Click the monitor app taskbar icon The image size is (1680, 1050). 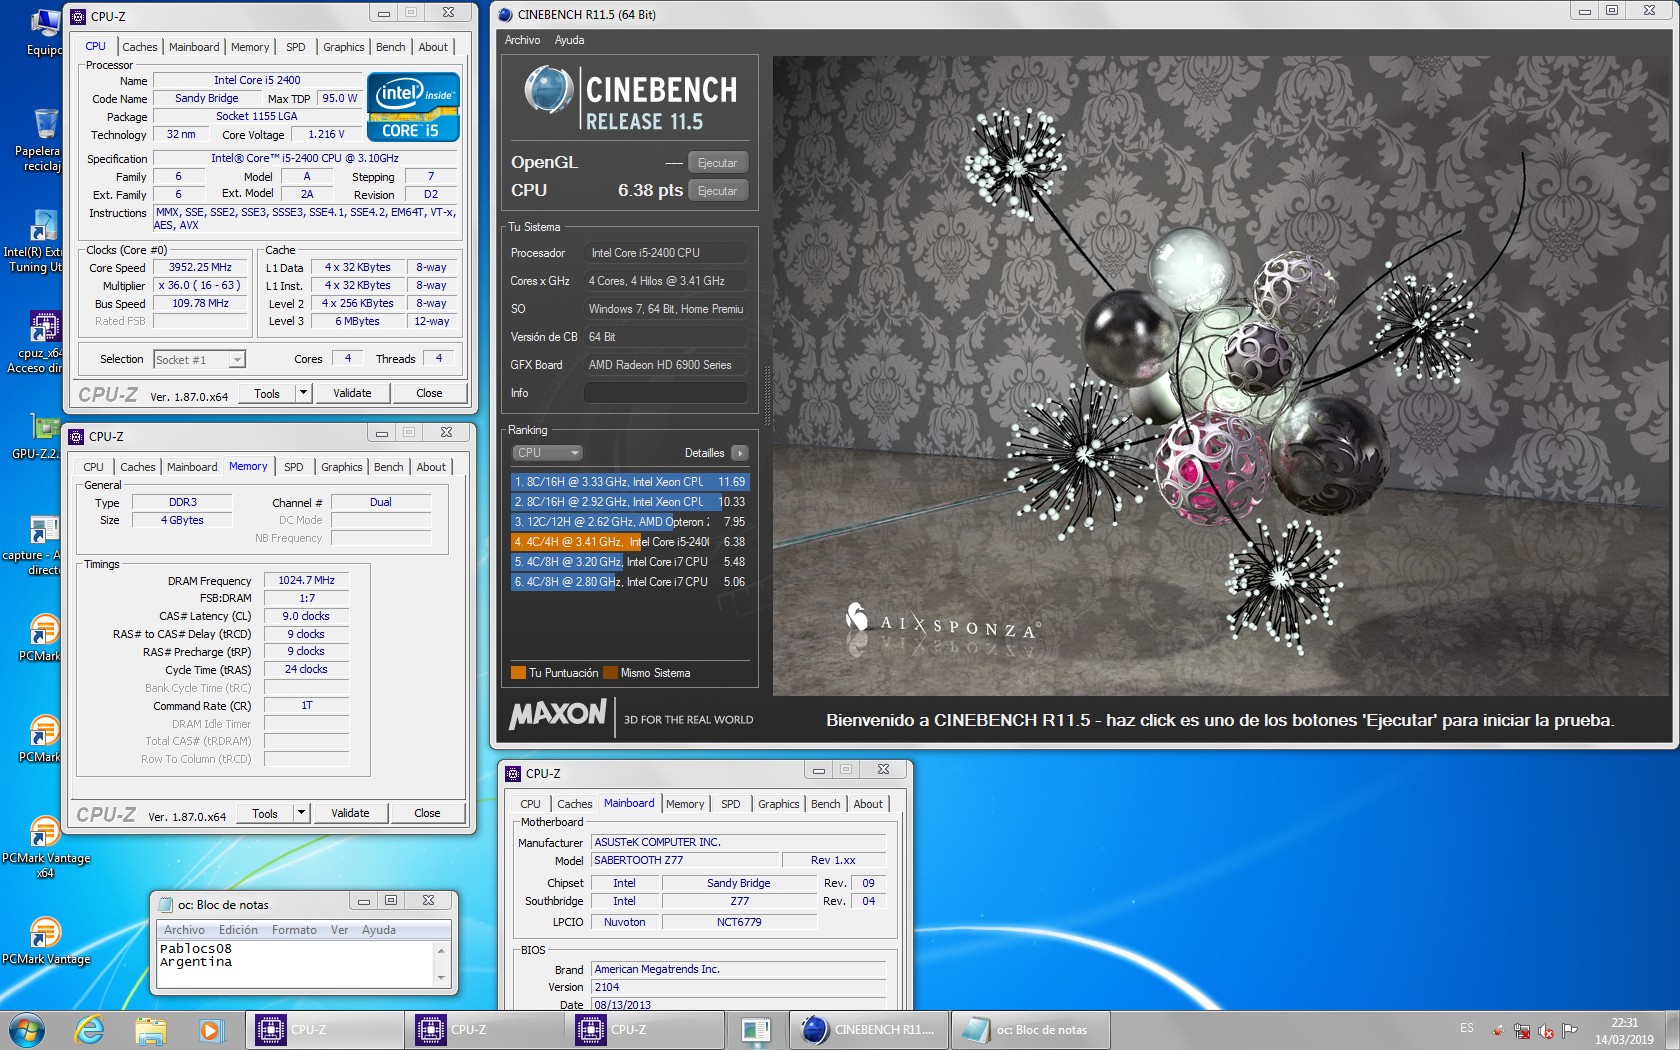pos(756,1029)
